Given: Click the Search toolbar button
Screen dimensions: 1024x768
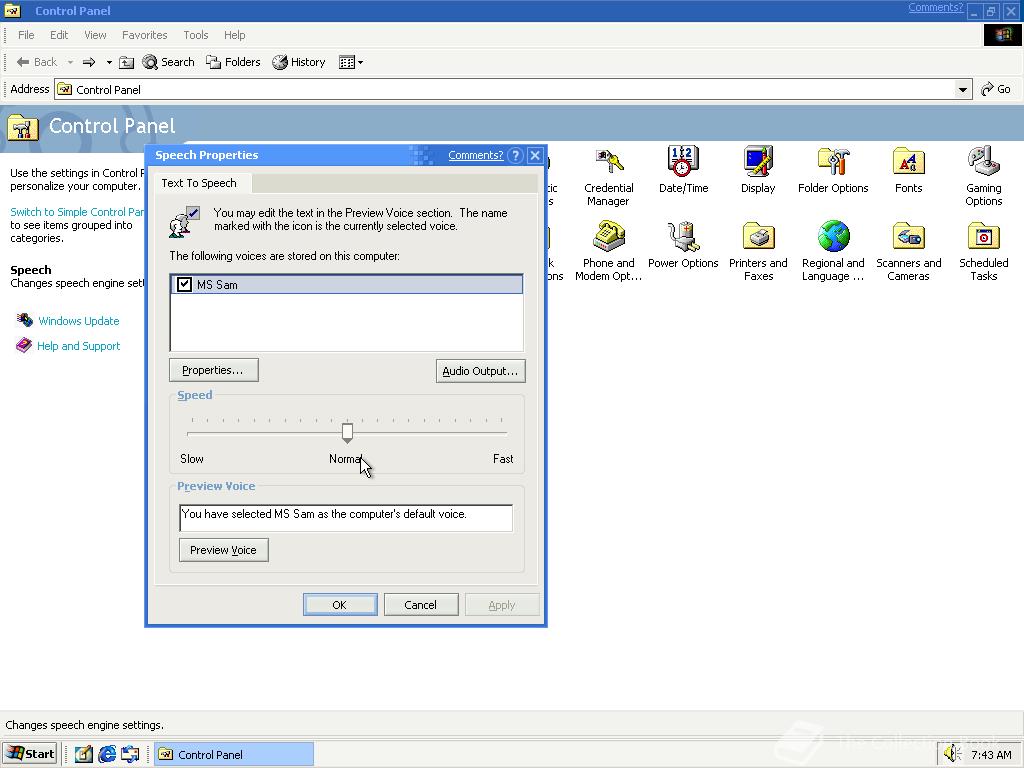Looking at the screenshot, I should [168, 62].
